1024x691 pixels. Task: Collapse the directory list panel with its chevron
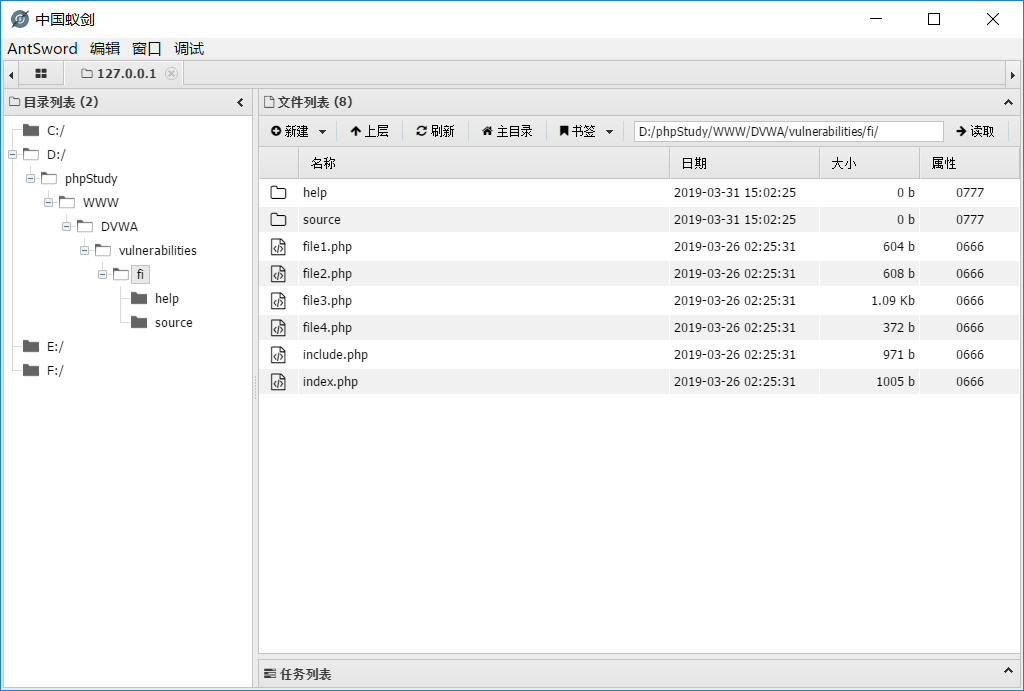(x=240, y=103)
